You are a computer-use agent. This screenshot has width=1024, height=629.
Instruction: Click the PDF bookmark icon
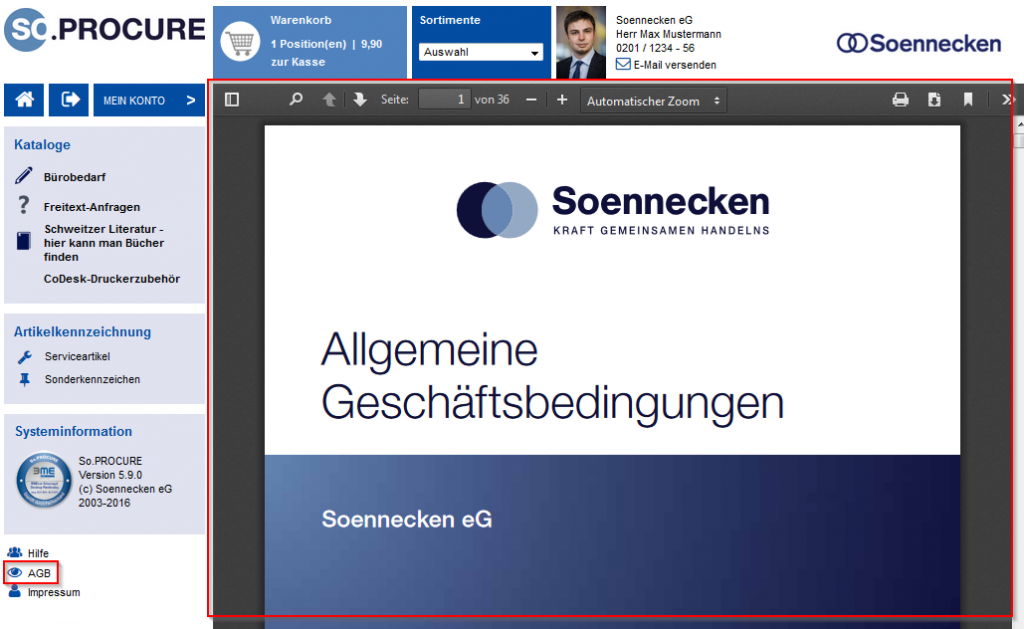point(968,99)
